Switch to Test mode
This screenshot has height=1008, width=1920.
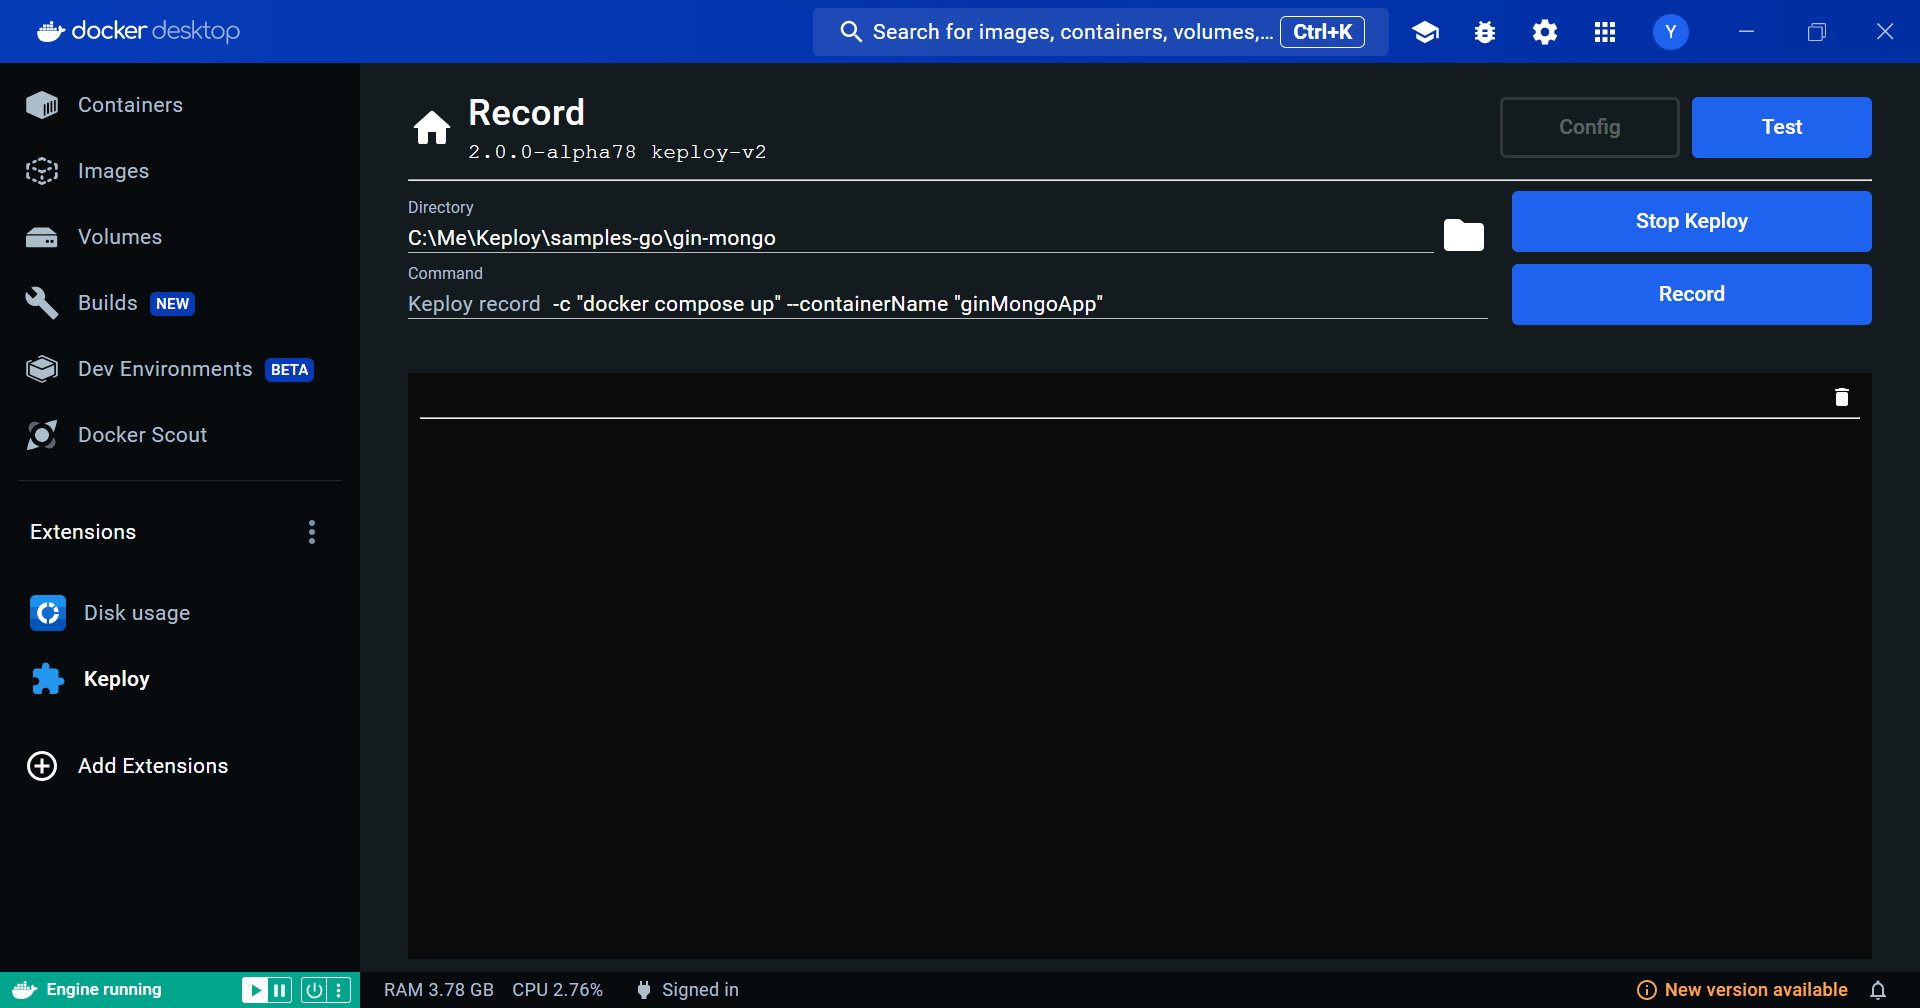[x=1781, y=127]
